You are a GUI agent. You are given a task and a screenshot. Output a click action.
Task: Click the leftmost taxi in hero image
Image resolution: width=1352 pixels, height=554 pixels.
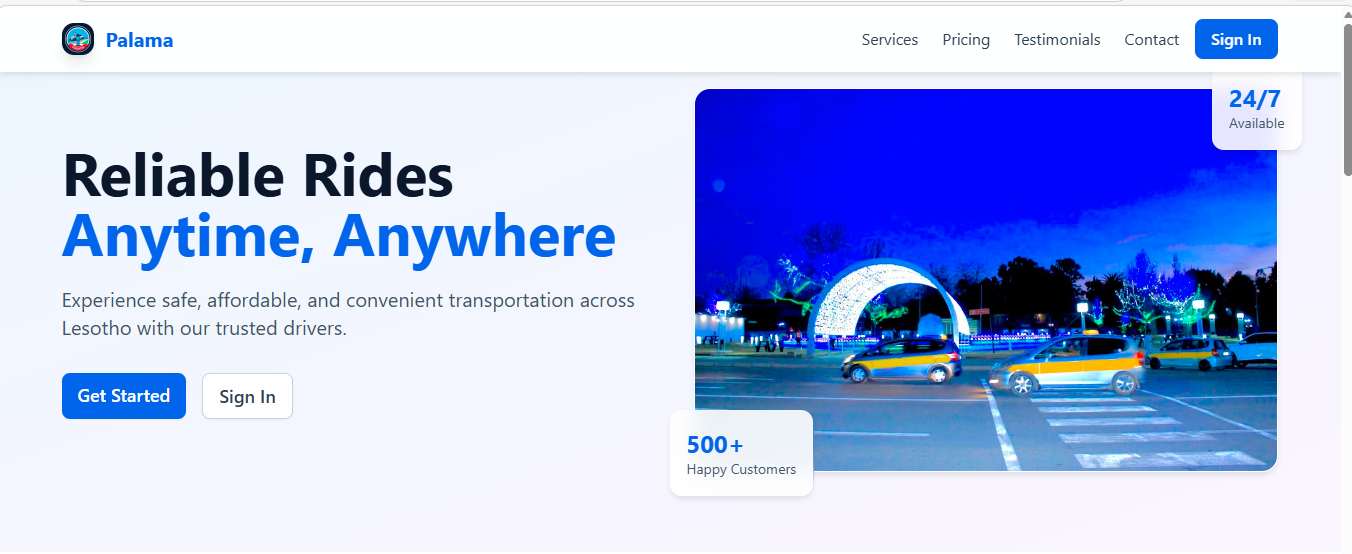click(900, 360)
